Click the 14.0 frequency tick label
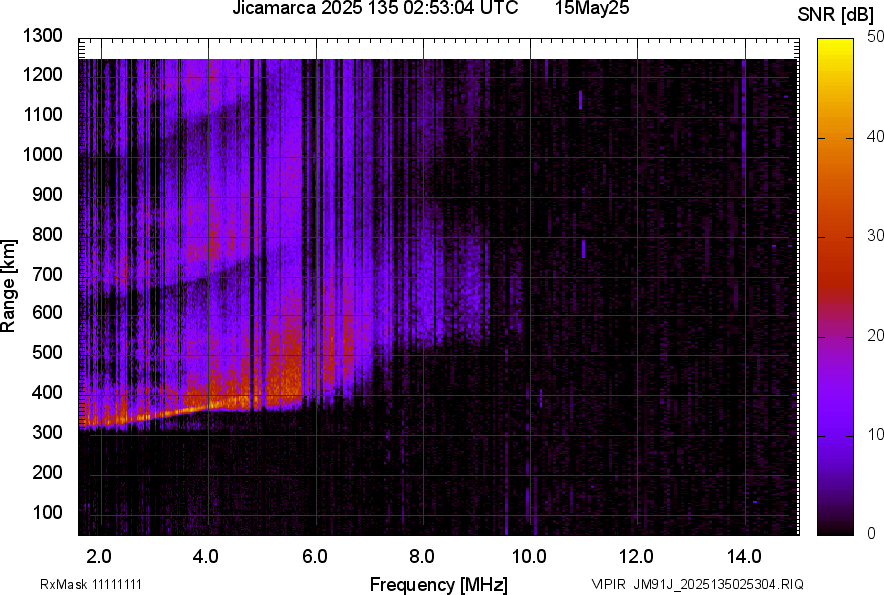884x595 pixels. point(744,556)
